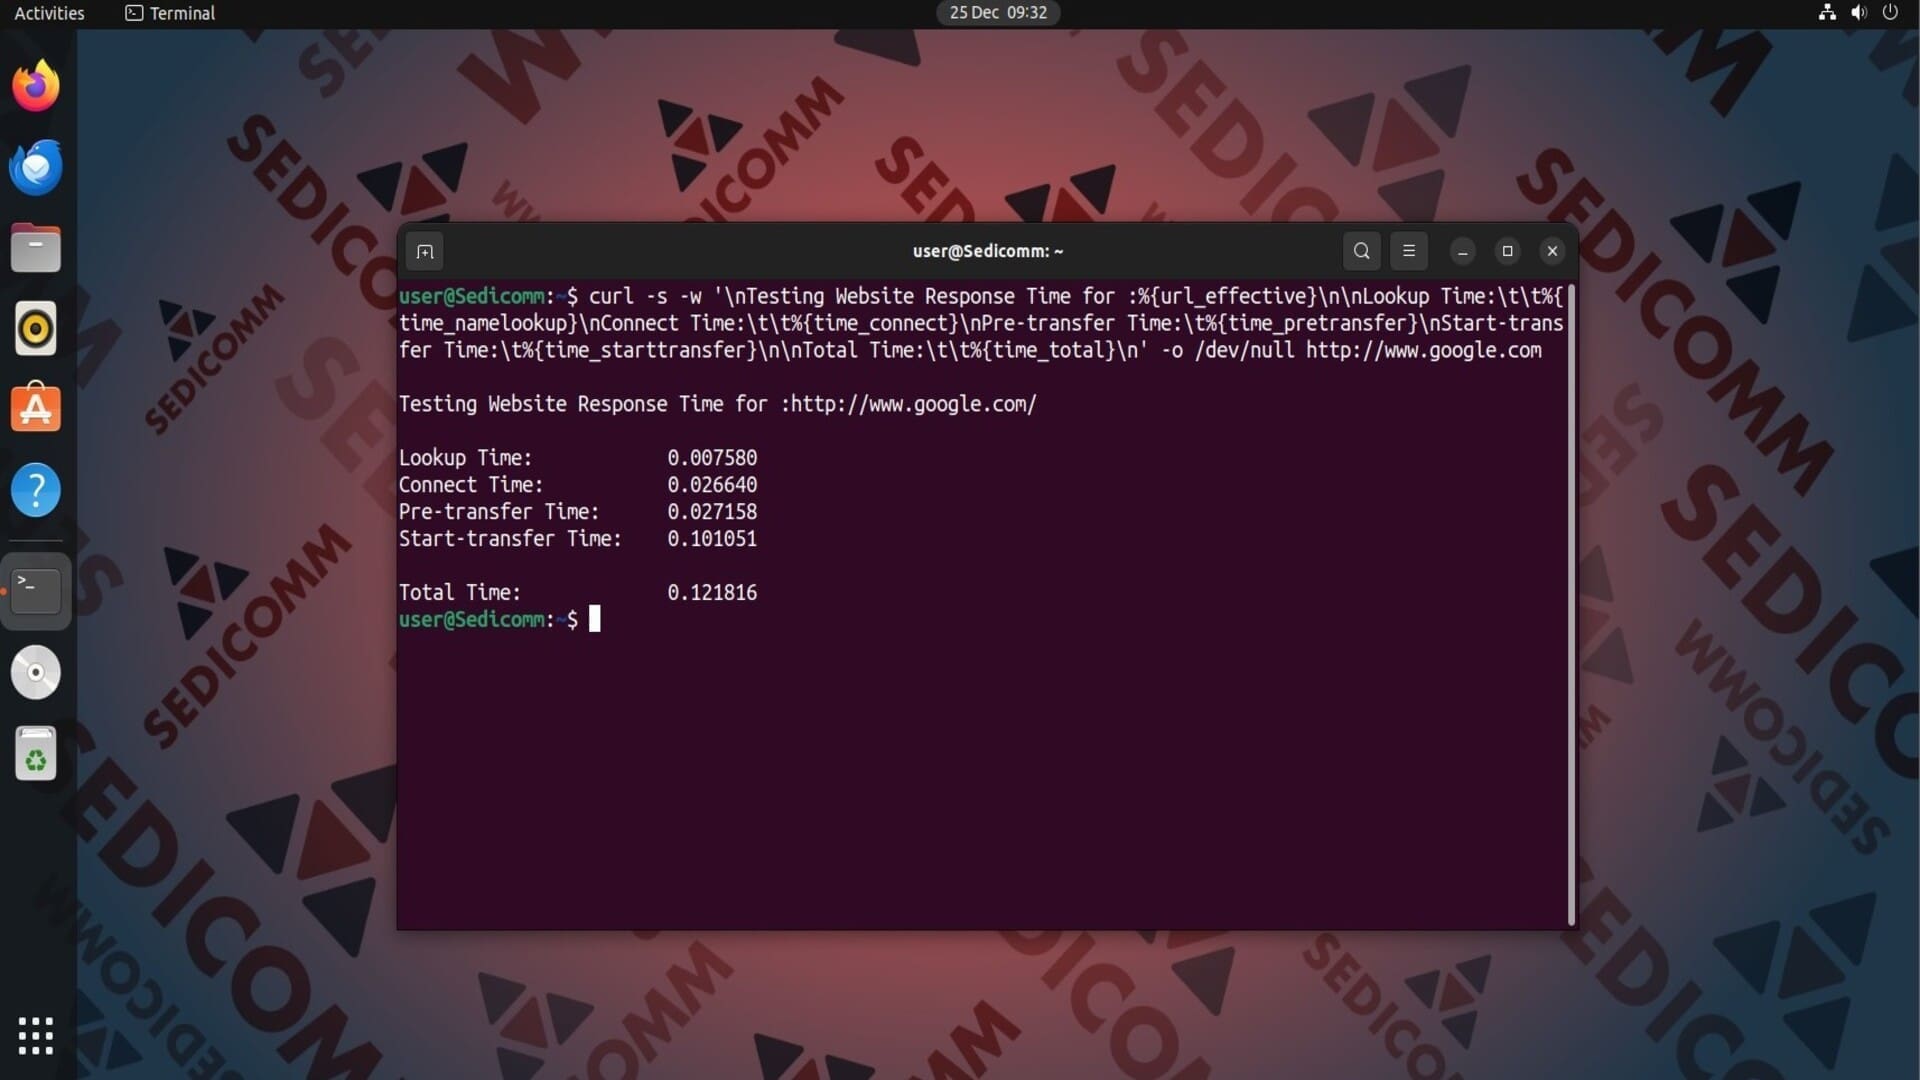The height and width of the screenshot is (1080, 1920).
Task: Open the volume indicator in the top bar
Action: coord(1858,13)
